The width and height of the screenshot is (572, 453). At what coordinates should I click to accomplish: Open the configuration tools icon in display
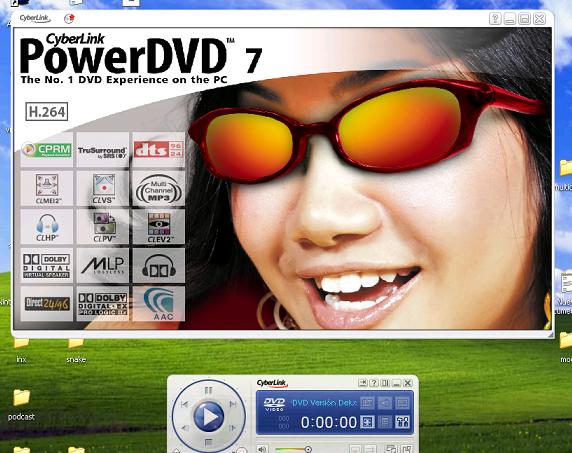click(402, 422)
